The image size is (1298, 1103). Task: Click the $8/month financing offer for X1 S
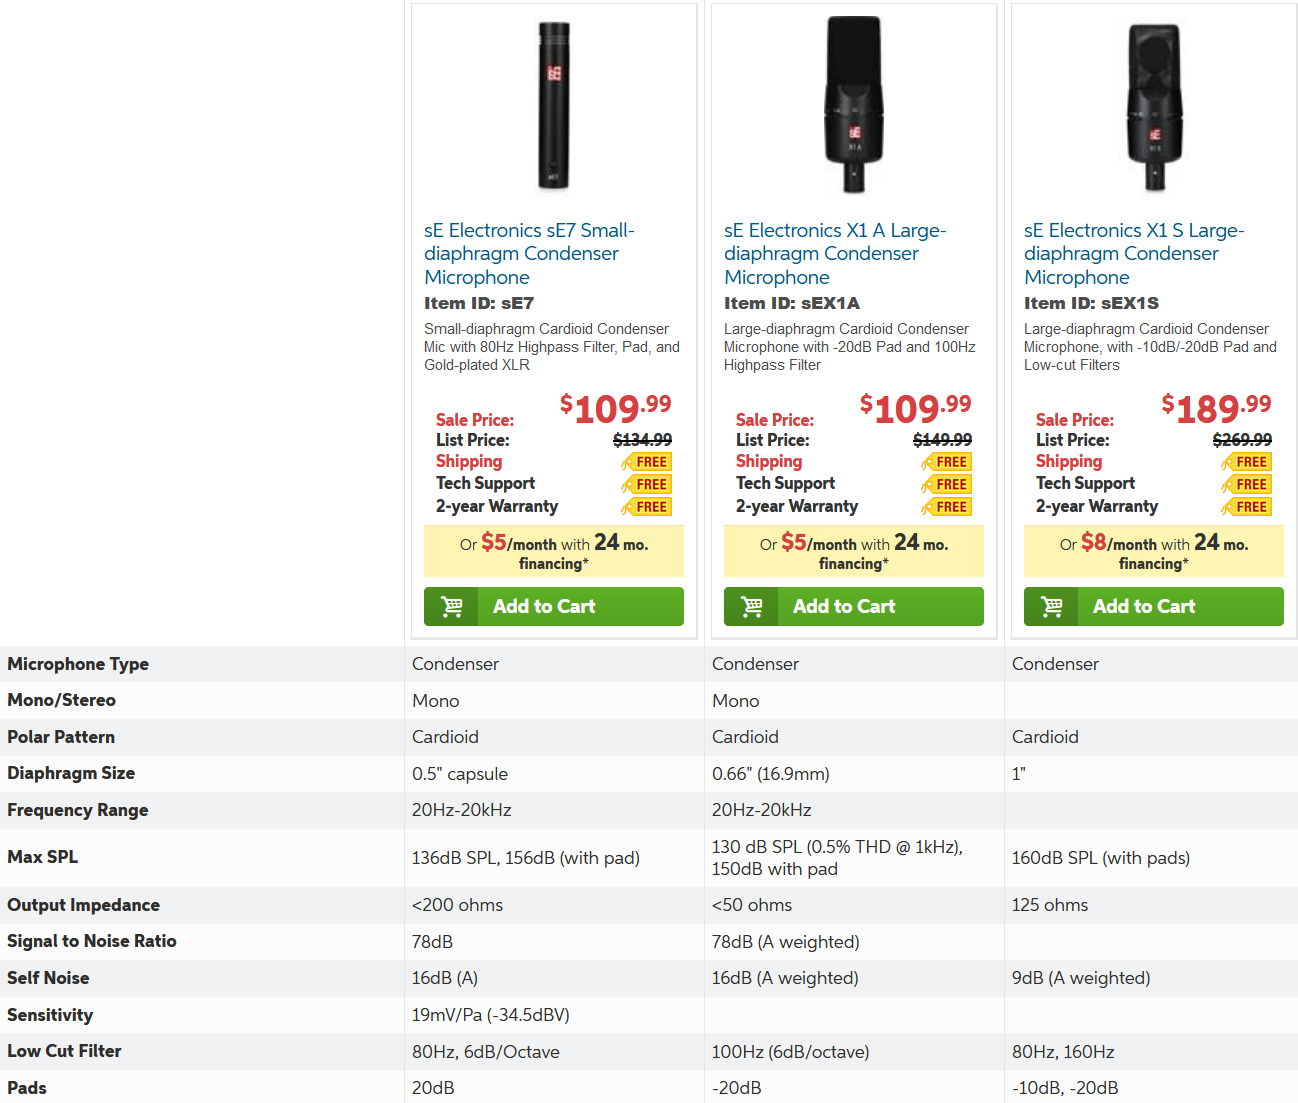click(x=1154, y=552)
